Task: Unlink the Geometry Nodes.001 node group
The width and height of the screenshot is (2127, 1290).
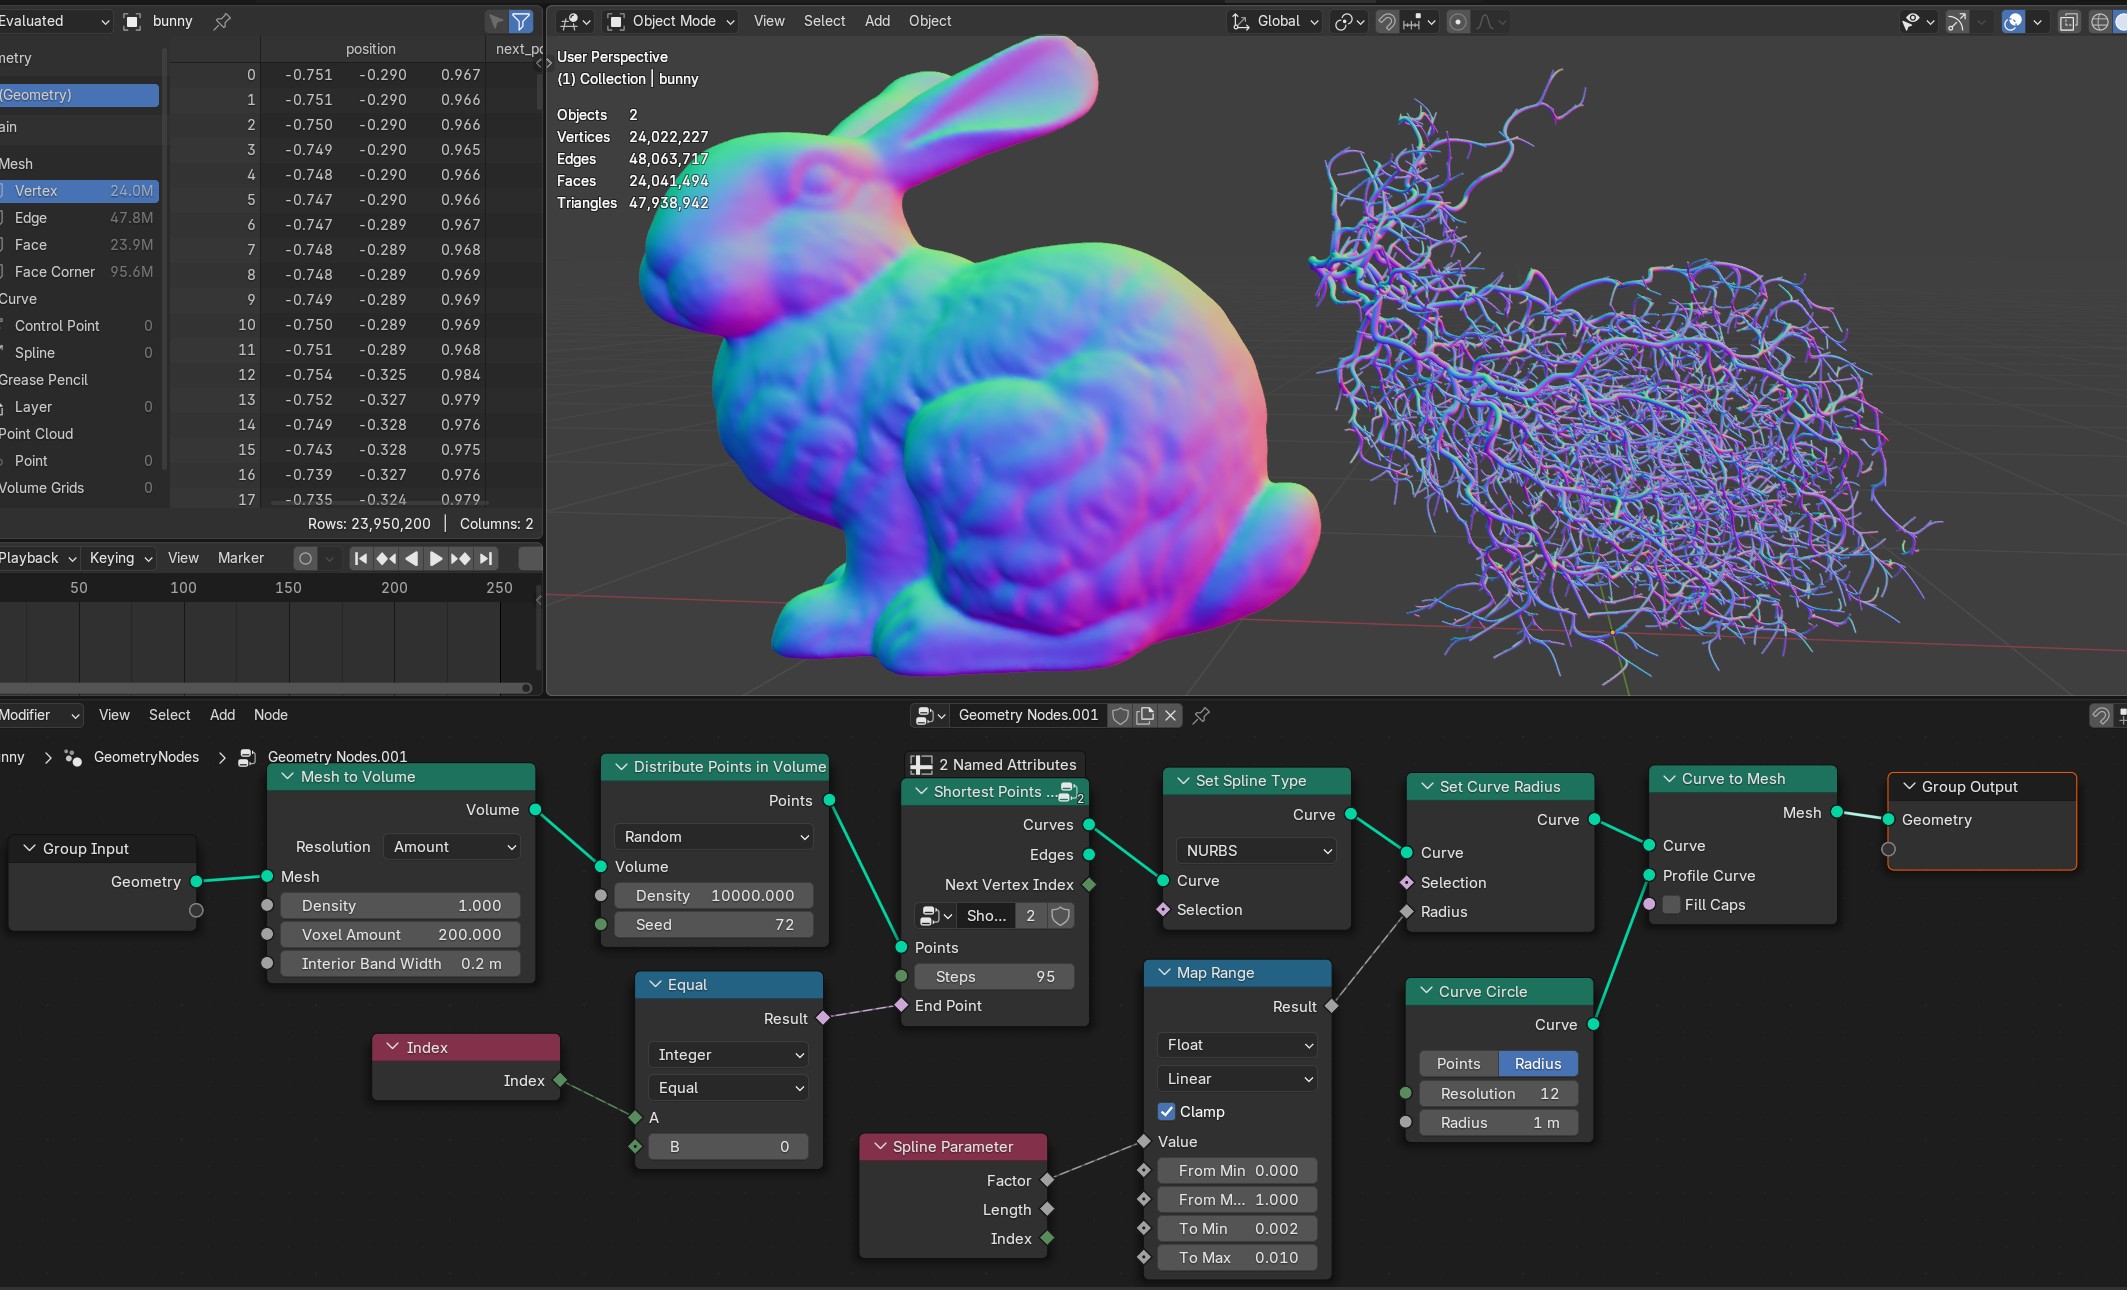Action: [x=1170, y=715]
